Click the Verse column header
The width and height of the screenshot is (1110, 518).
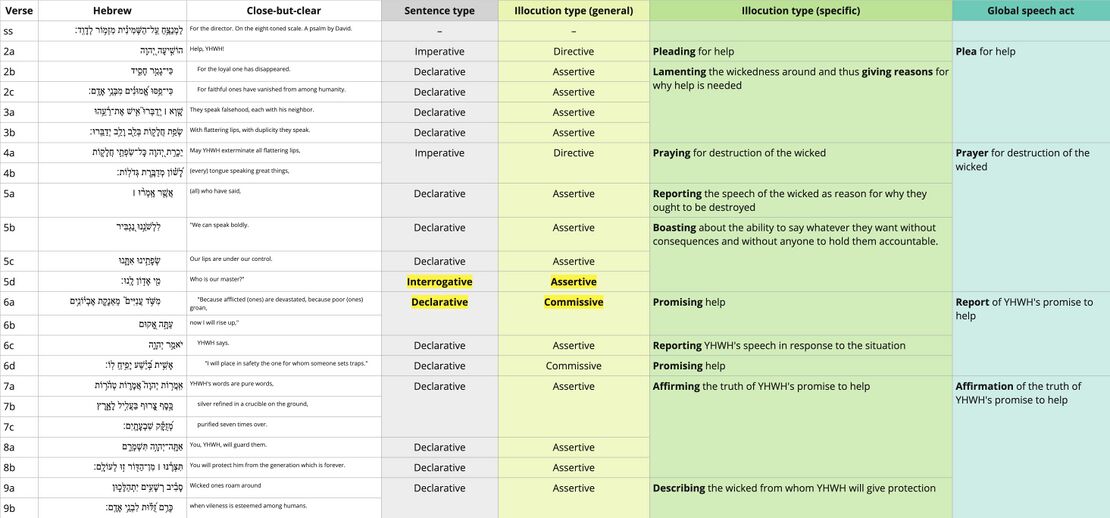(x=19, y=10)
